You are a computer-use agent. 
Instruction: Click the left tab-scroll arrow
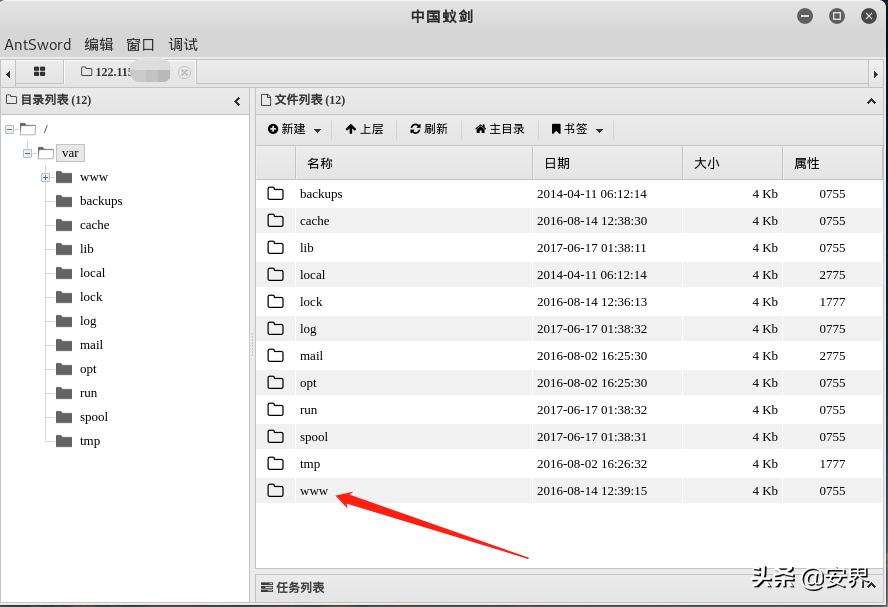8,71
